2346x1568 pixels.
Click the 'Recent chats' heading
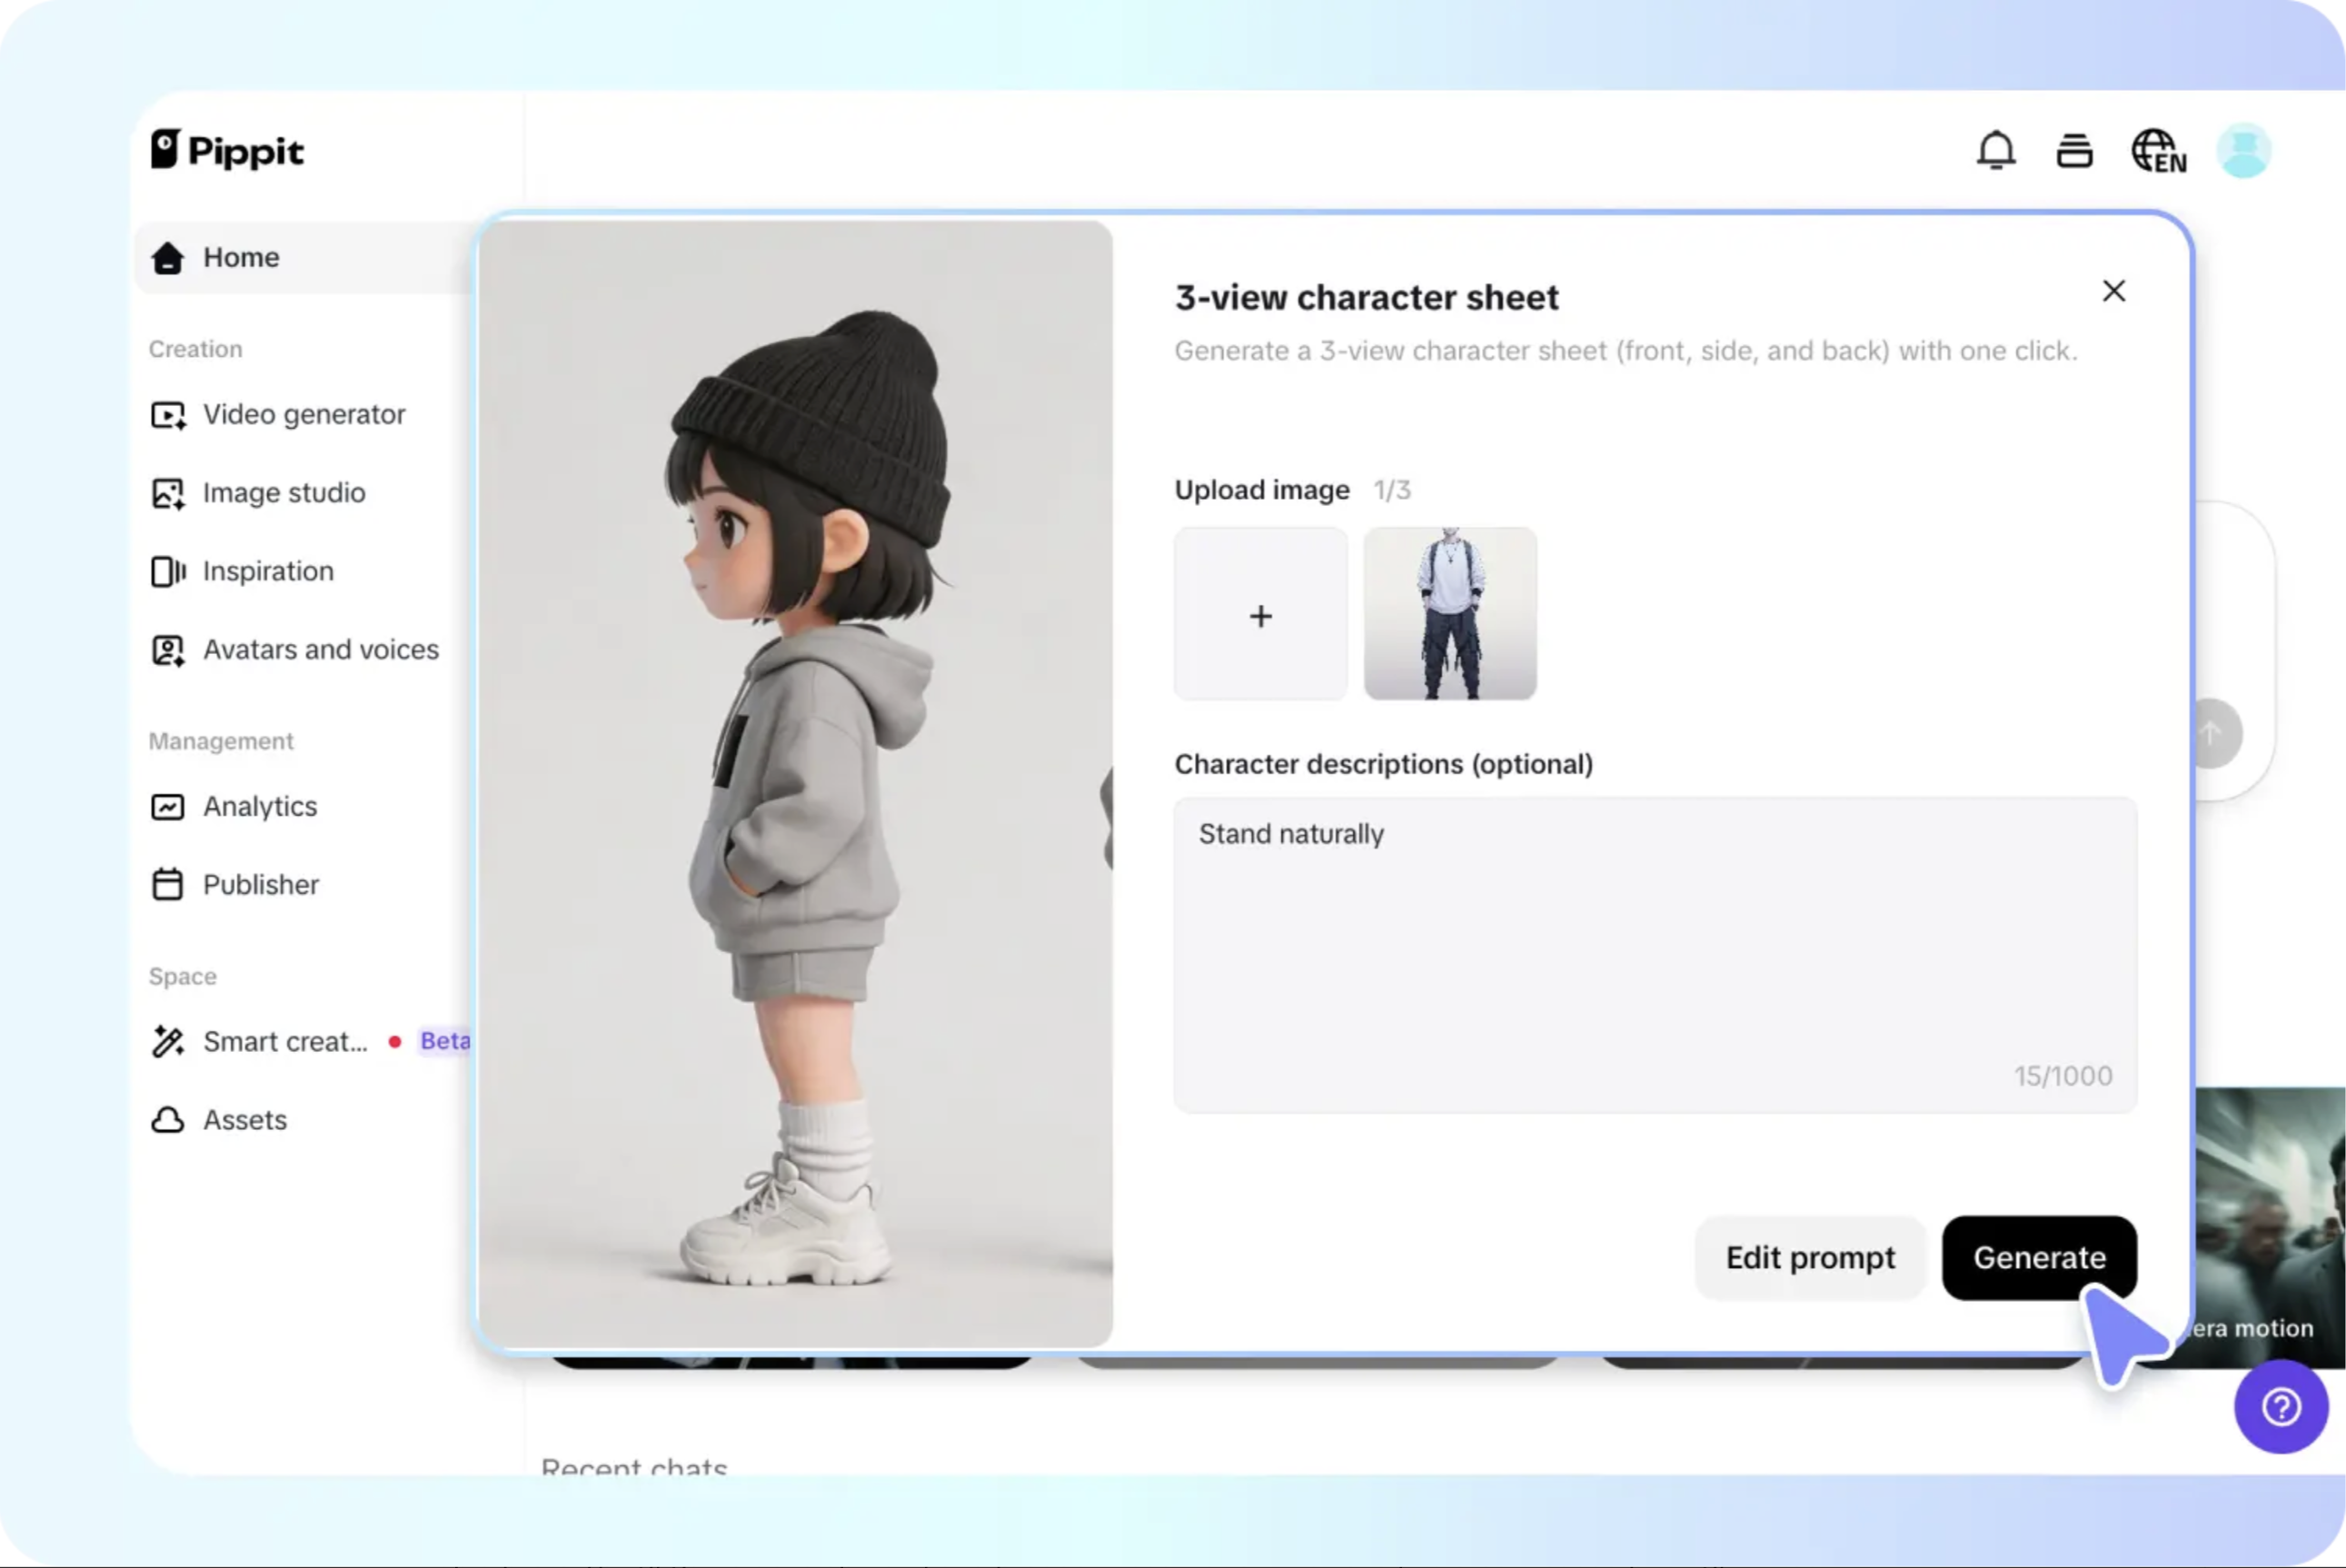634,1465
